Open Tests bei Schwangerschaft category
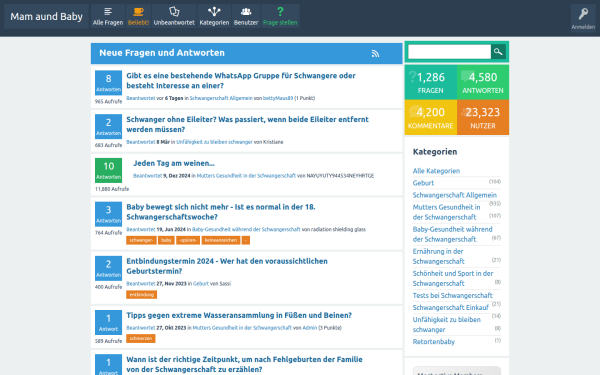 tap(452, 295)
